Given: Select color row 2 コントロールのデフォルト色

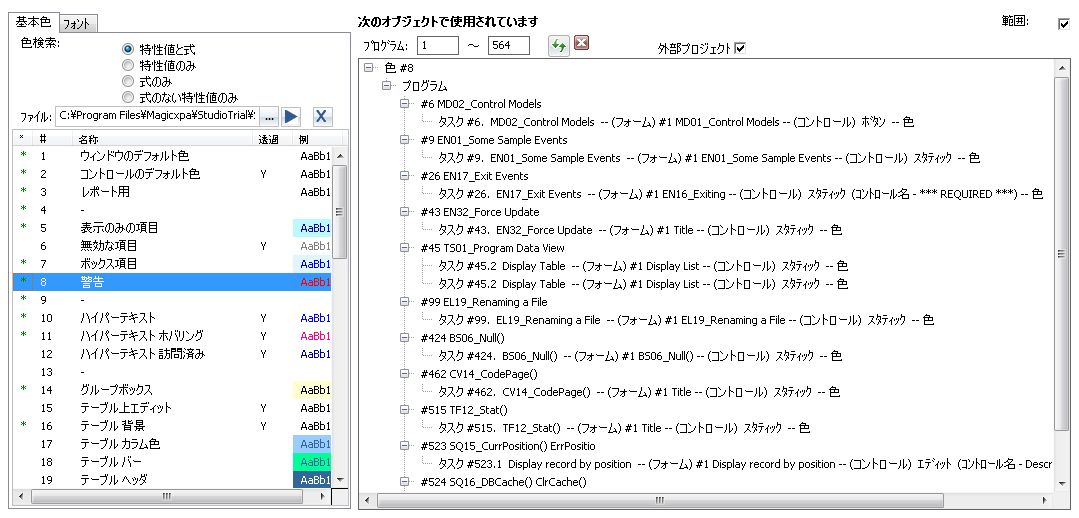Looking at the screenshot, I should 172,174.
